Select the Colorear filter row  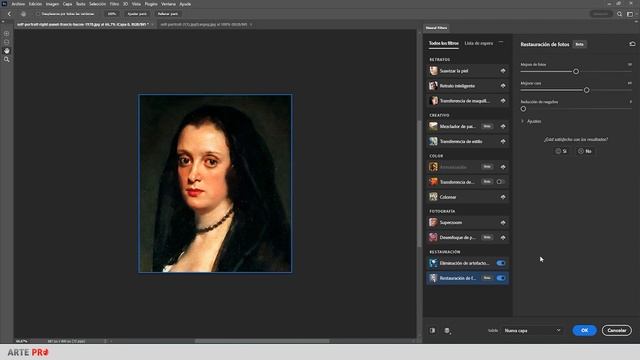point(467,197)
